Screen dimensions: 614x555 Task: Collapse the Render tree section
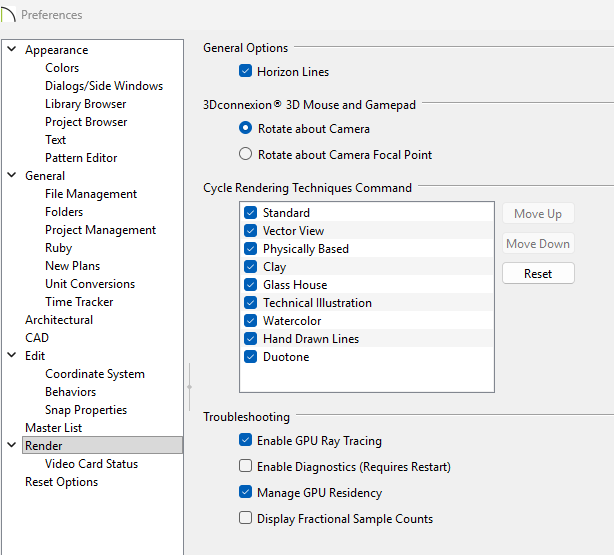point(12,446)
